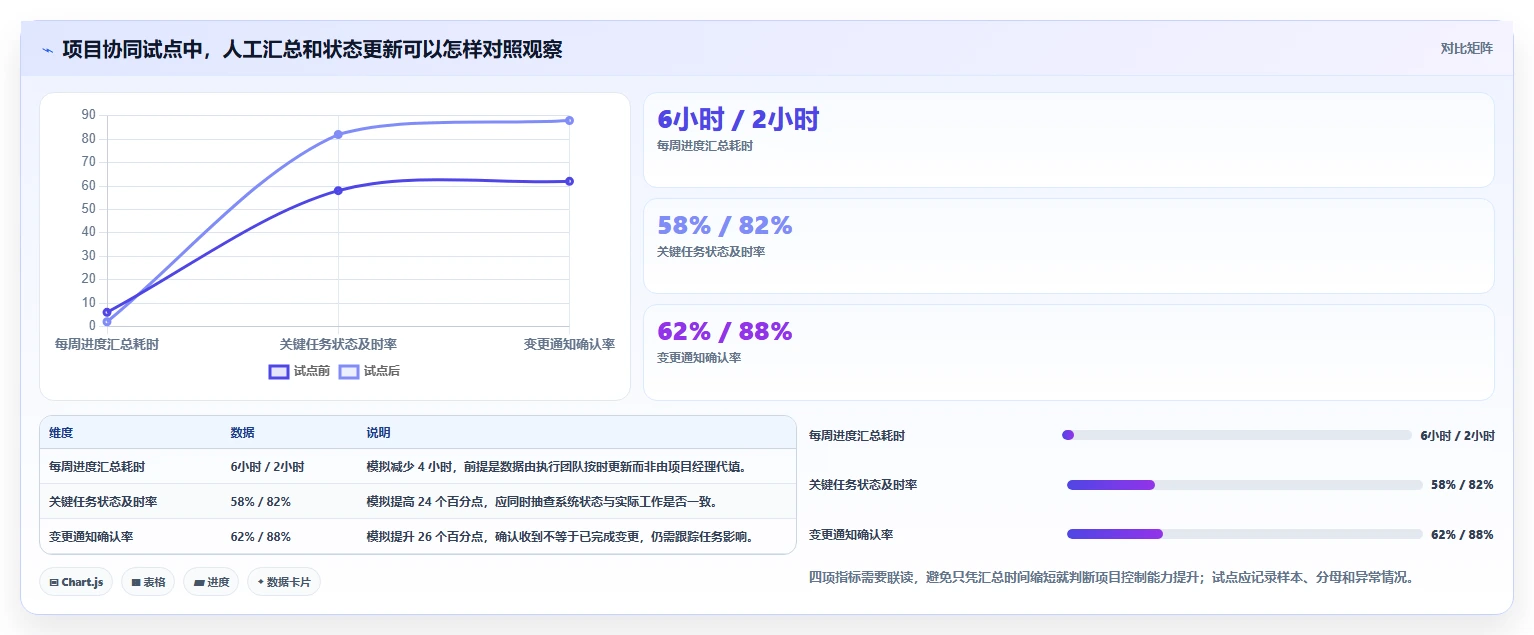1534x635 pixels.
Task: Click the y-axis 90 tick label
Action: tap(89, 115)
